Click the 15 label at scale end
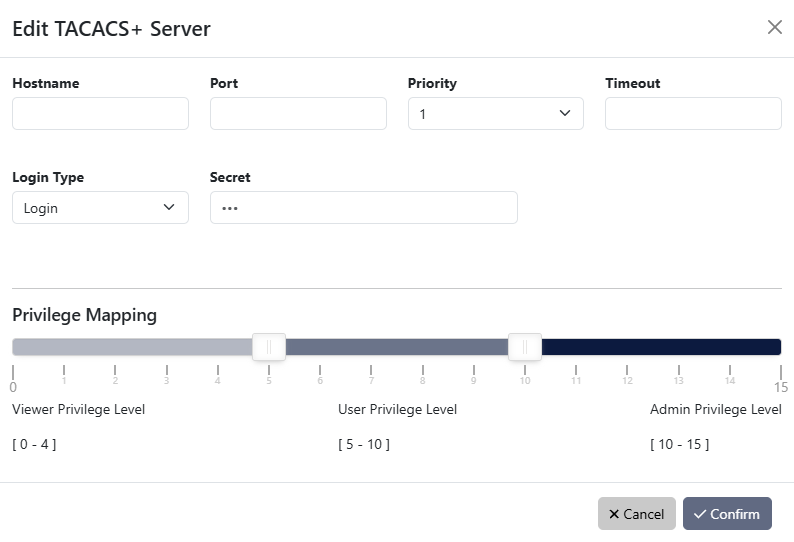Screen dimensions: 794x542 [x=780, y=386]
